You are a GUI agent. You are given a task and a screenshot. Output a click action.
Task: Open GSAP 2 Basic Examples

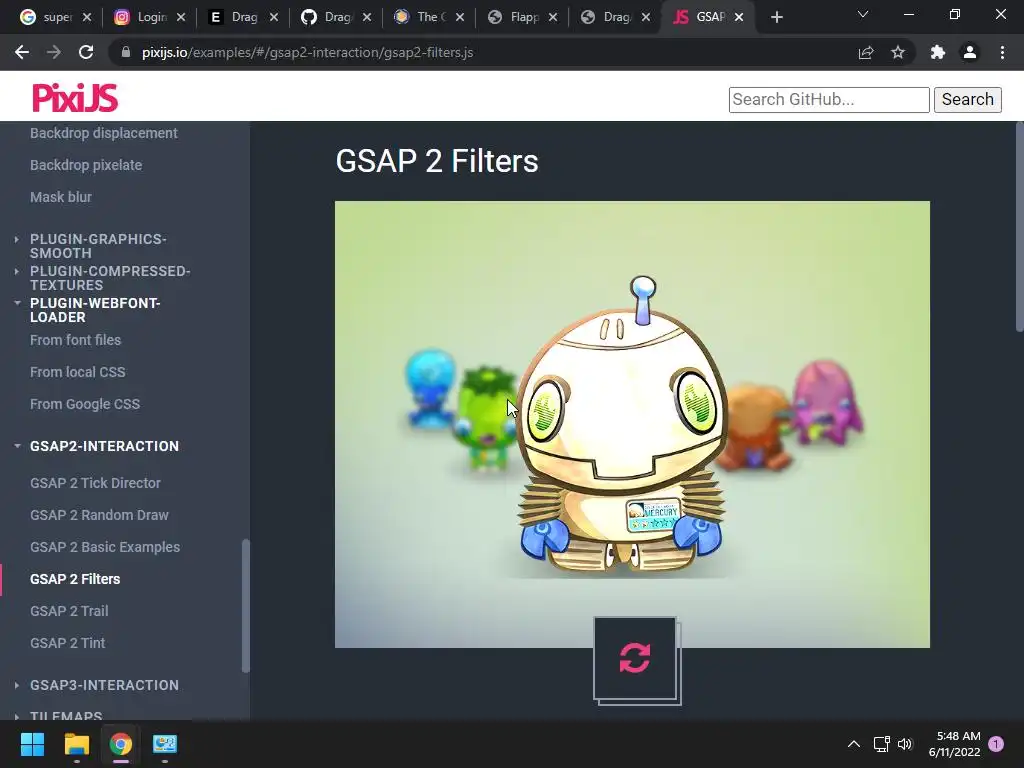104,547
